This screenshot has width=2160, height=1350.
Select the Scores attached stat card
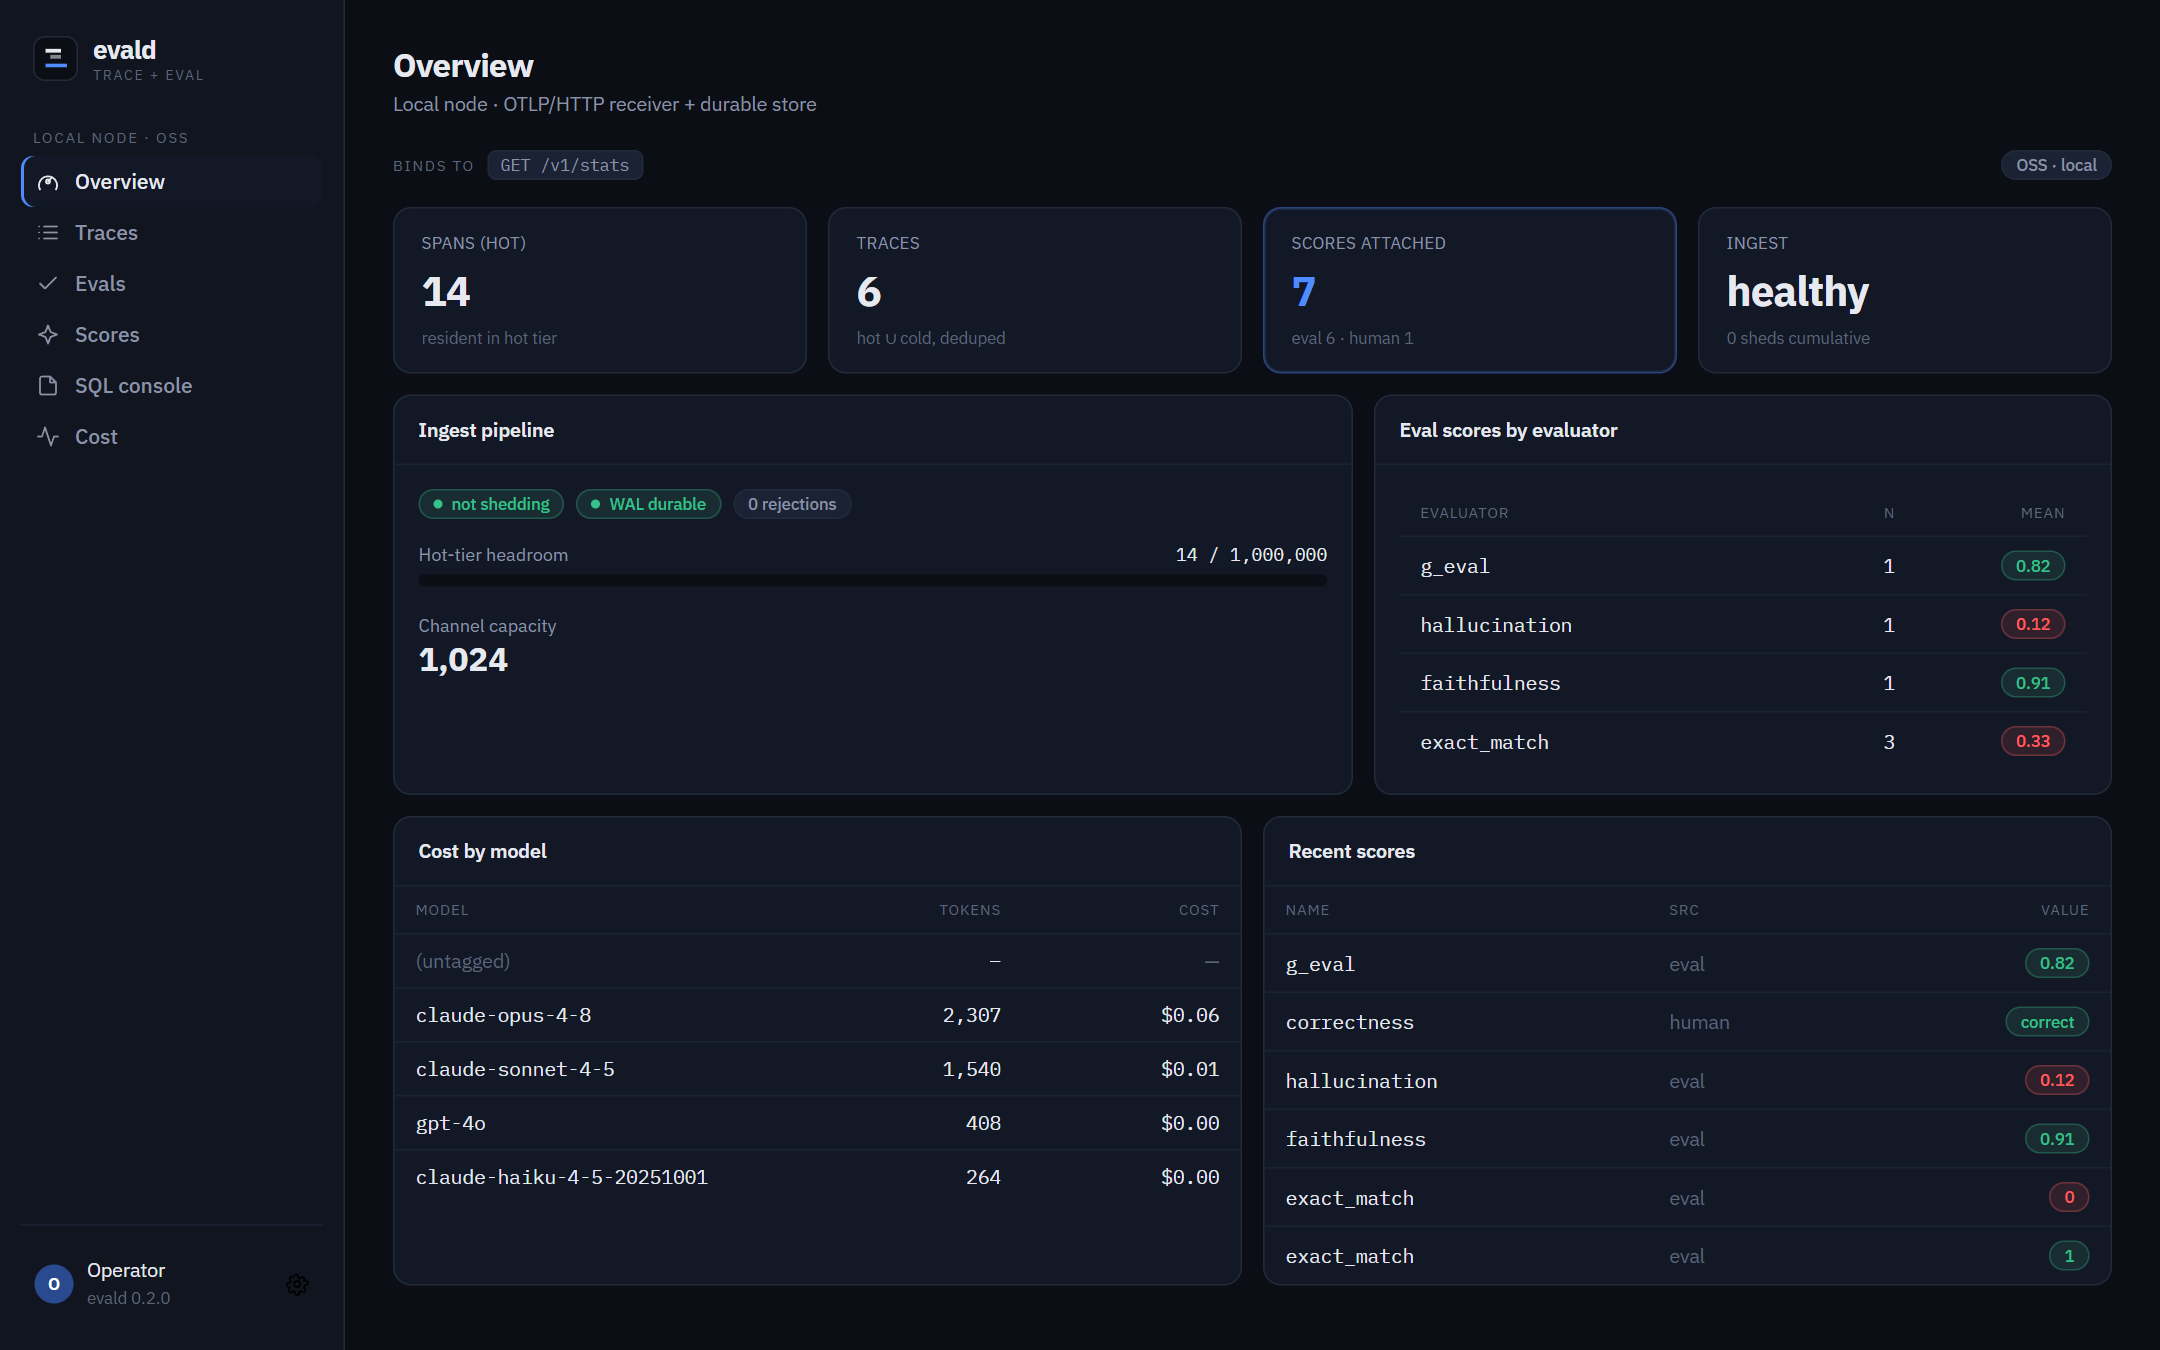pyautogui.click(x=1470, y=290)
